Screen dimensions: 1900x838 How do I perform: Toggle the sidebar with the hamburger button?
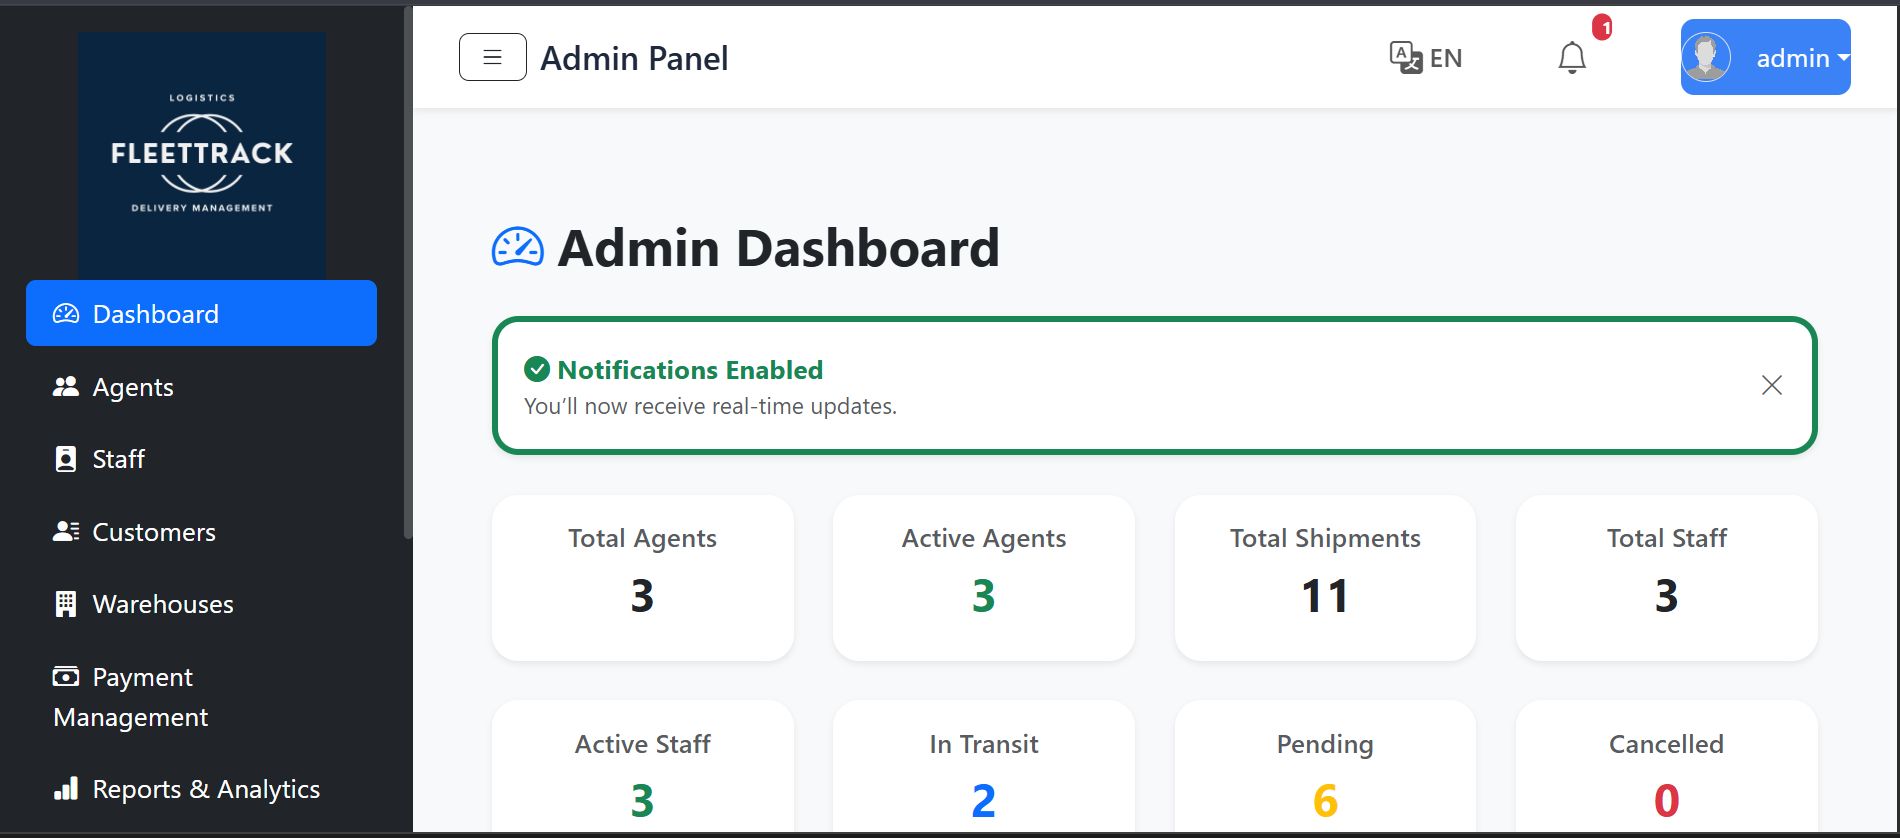[x=492, y=57]
